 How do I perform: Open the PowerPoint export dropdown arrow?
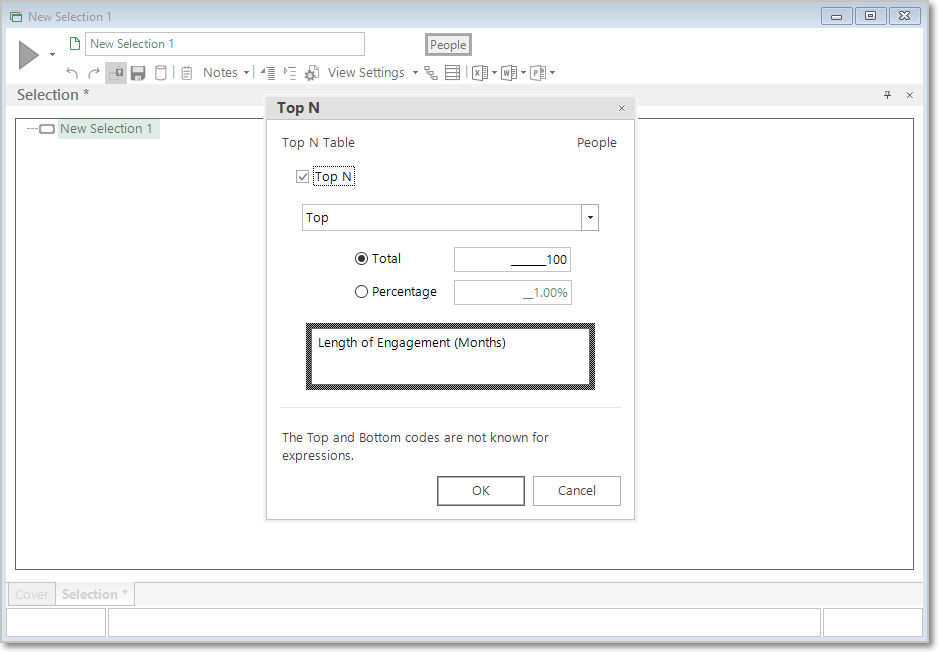tap(552, 73)
